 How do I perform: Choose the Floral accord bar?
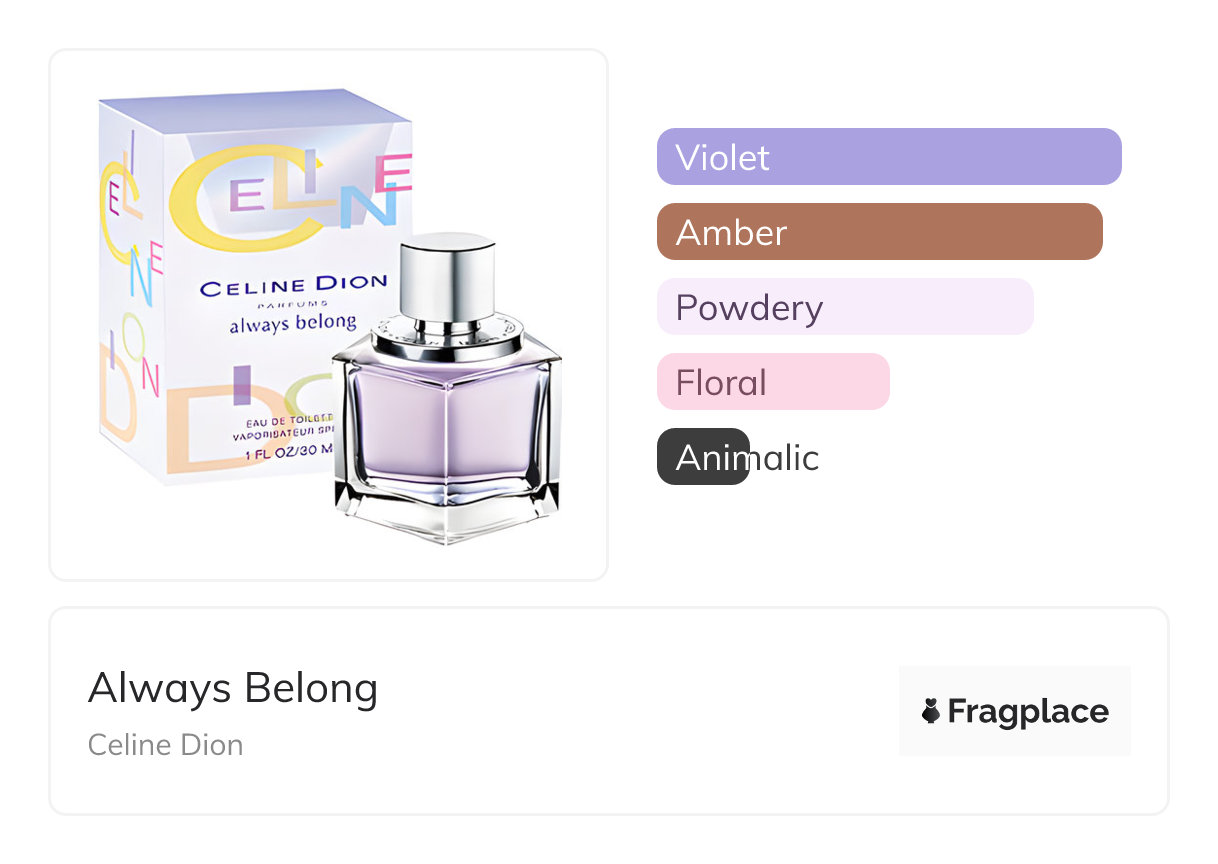(x=772, y=382)
